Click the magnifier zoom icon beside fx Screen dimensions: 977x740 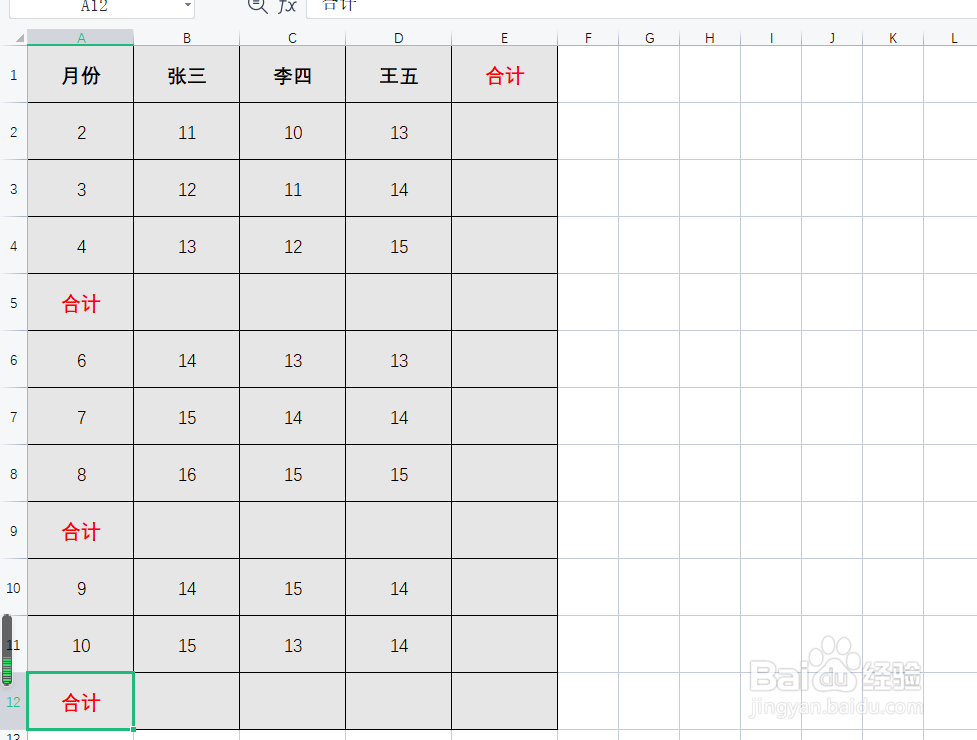click(257, 6)
